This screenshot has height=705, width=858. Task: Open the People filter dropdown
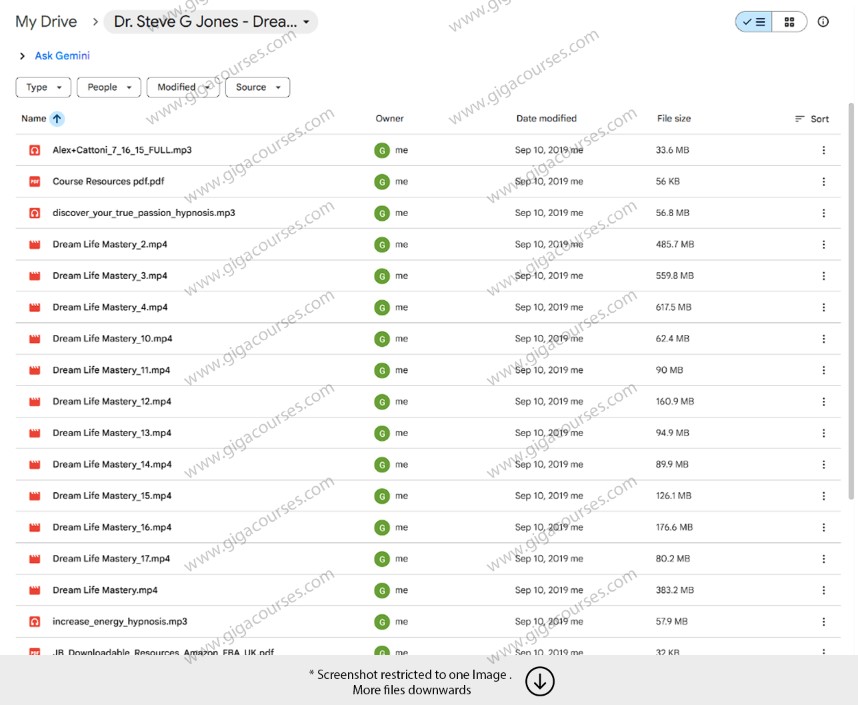(x=108, y=88)
